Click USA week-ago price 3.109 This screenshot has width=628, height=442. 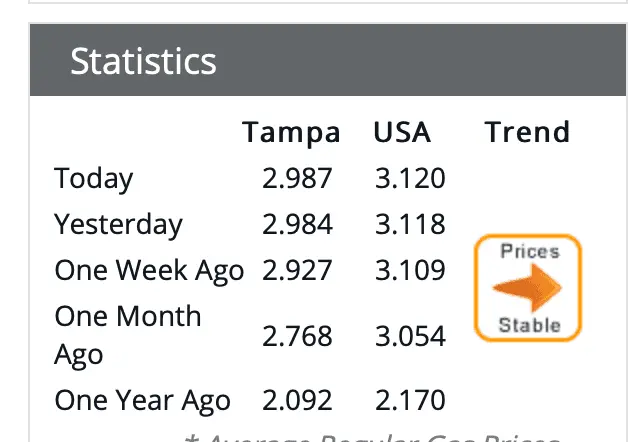pyautogui.click(x=410, y=270)
